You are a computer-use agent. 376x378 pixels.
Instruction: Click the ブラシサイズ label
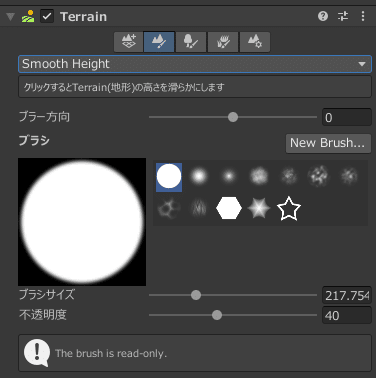tap(47, 295)
